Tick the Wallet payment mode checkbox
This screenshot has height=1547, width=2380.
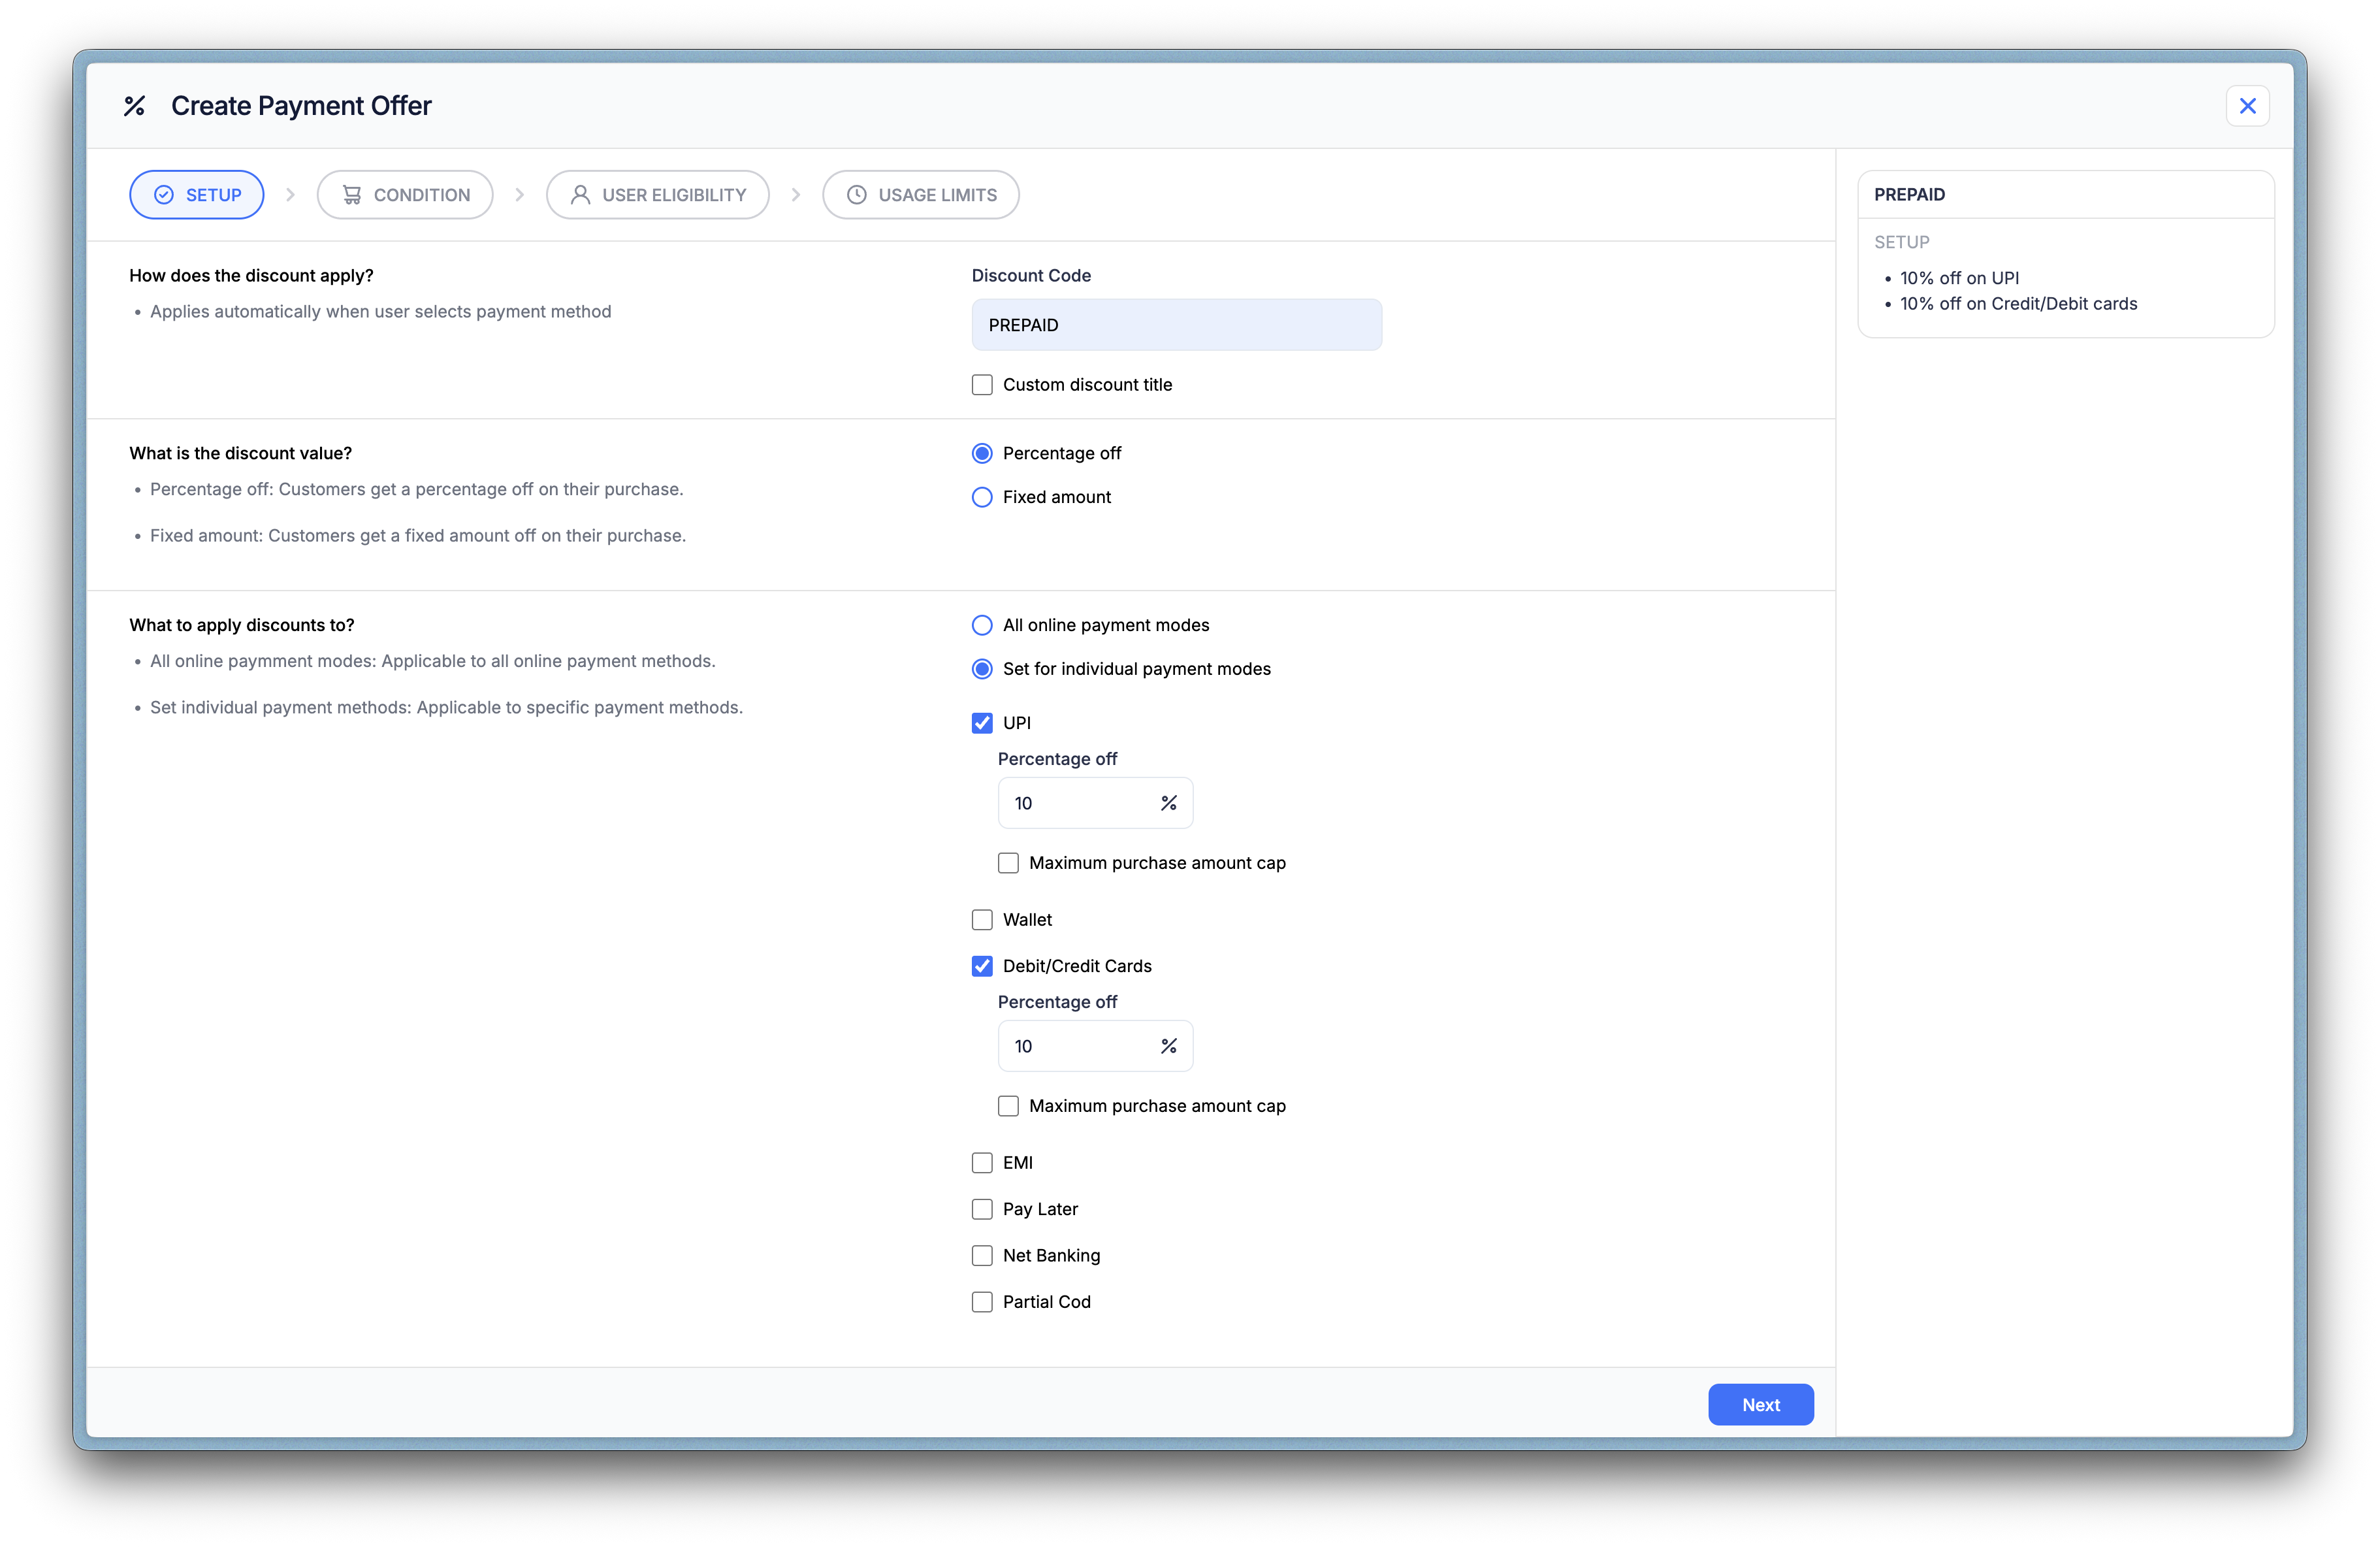[982, 920]
